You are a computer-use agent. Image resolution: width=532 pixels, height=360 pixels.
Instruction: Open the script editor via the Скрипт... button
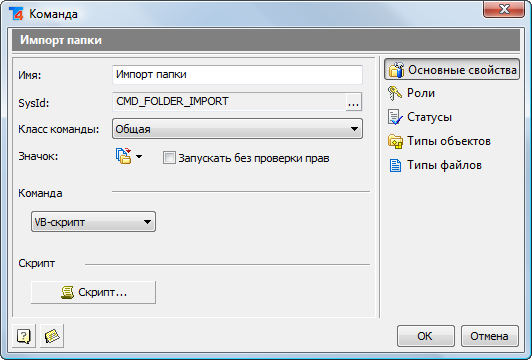[93, 292]
